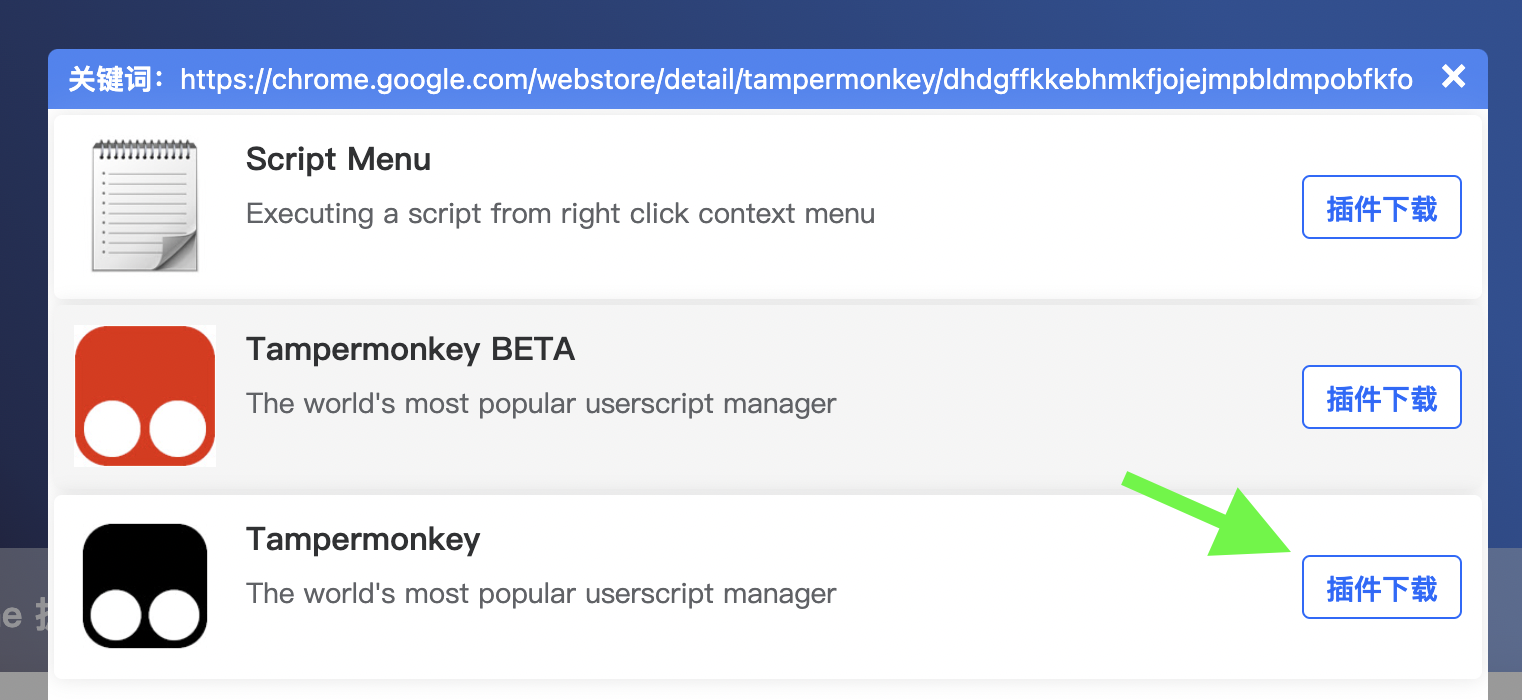Select the Script Menu title text
Image resolution: width=1522 pixels, height=700 pixels.
tap(338, 159)
